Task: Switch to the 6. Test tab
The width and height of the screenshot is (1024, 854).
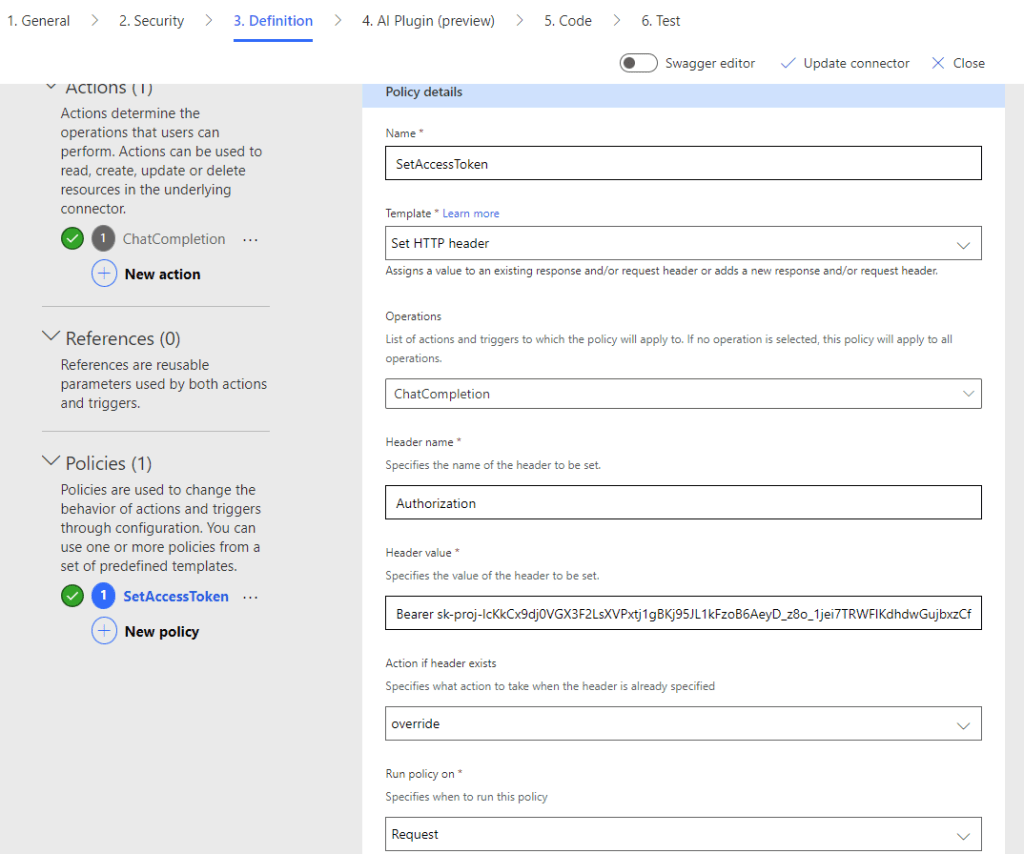Action: (x=660, y=21)
